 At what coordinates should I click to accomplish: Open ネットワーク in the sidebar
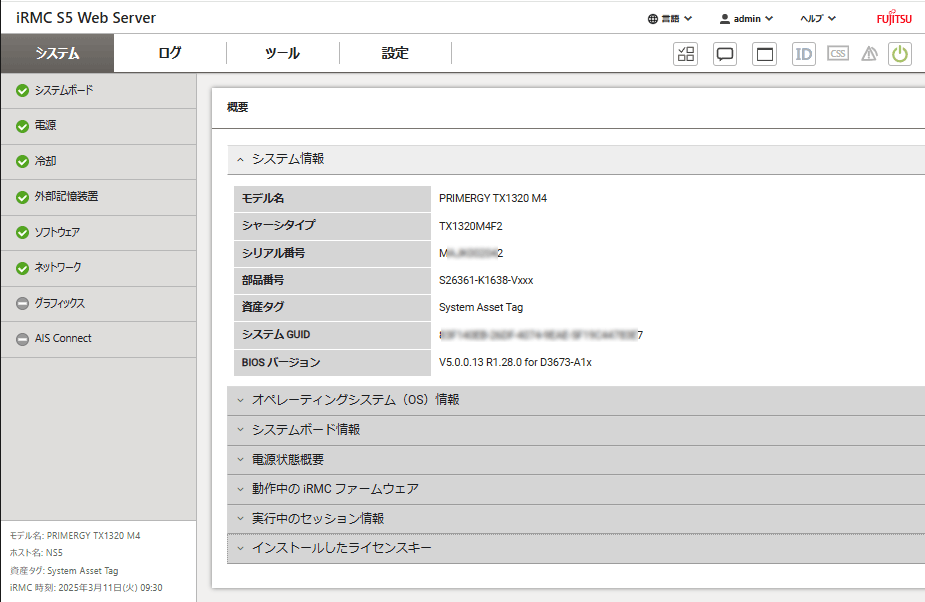(99, 269)
